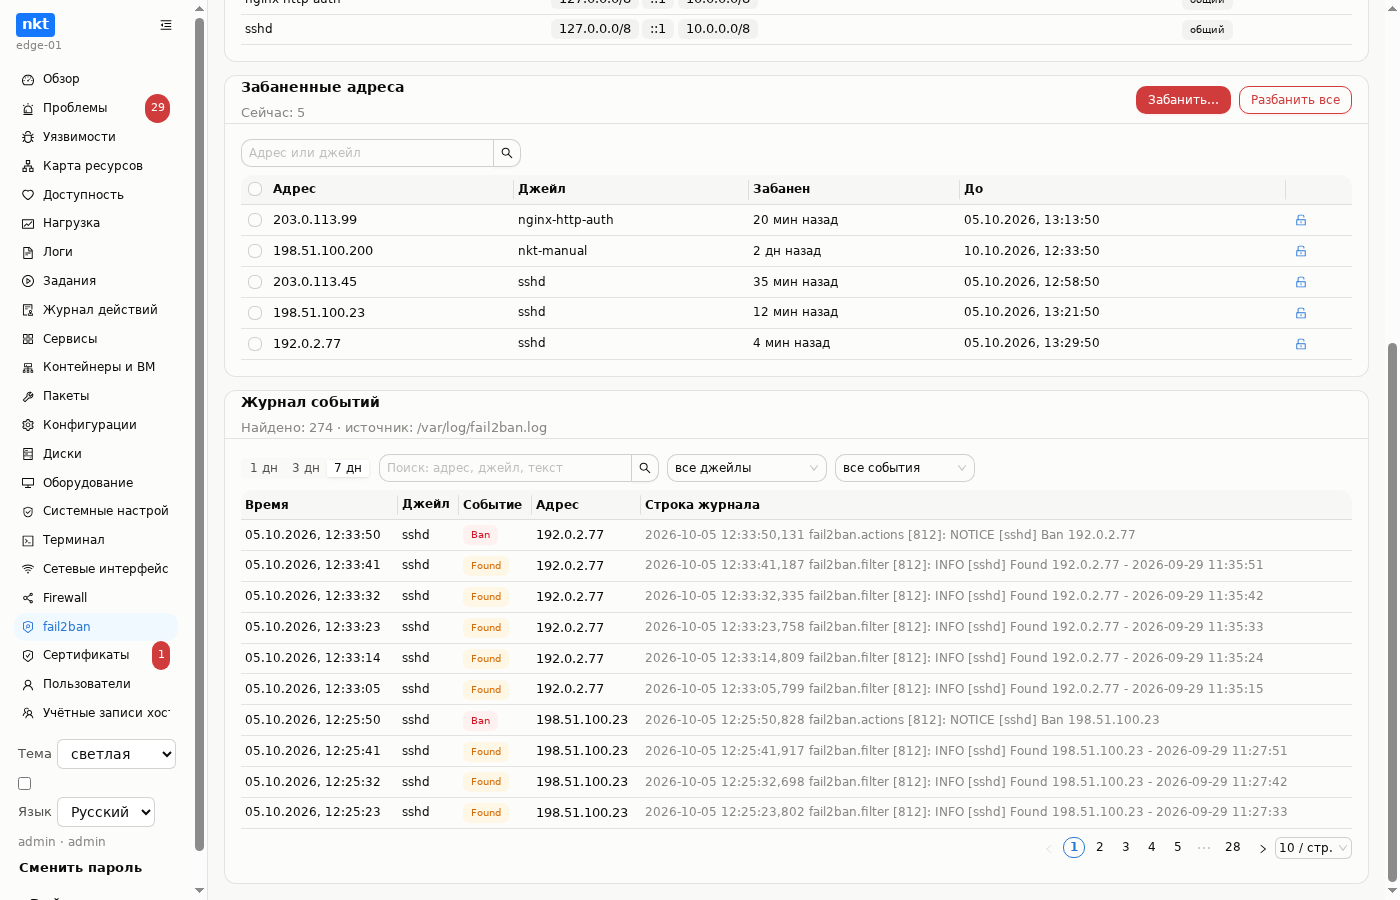Collapse the sidebar menu icon

(x=166, y=25)
